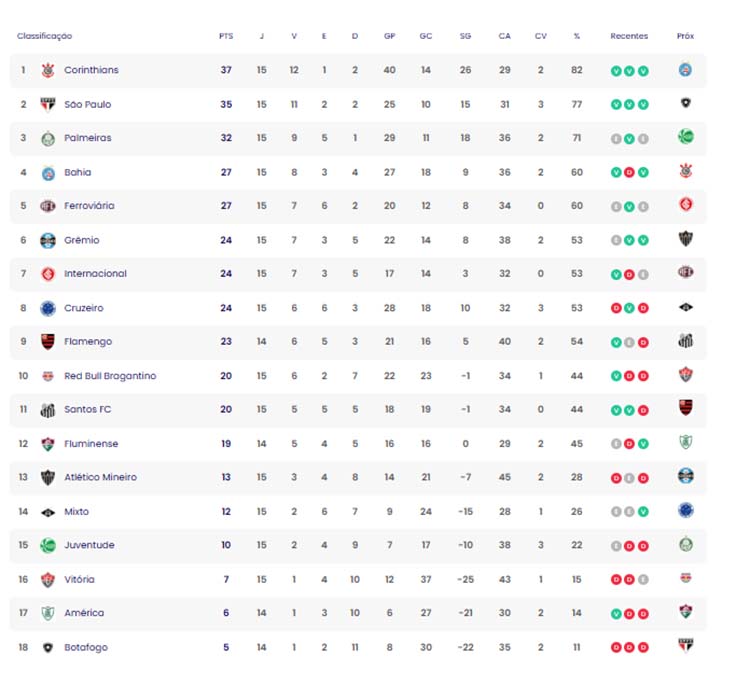The width and height of the screenshot is (750, 698).
Task: Click Mixto's green victory result indicator
Action: [x=643, y=512]
